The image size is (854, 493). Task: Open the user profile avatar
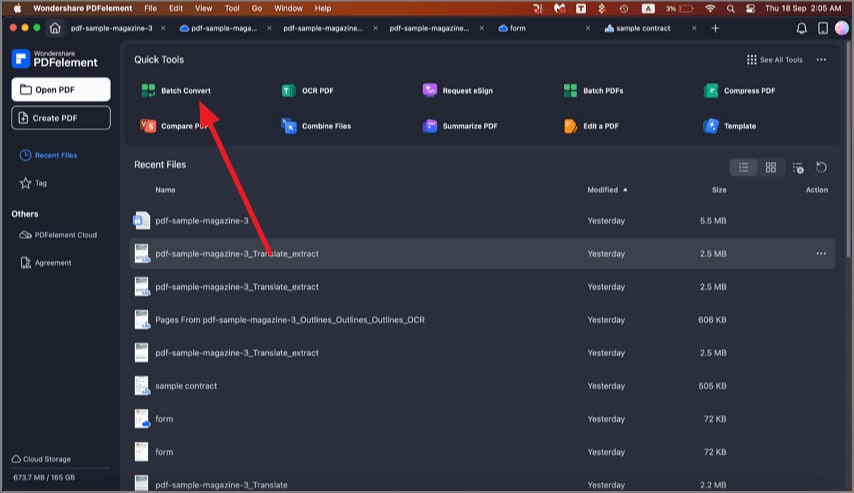pos(842,28)
